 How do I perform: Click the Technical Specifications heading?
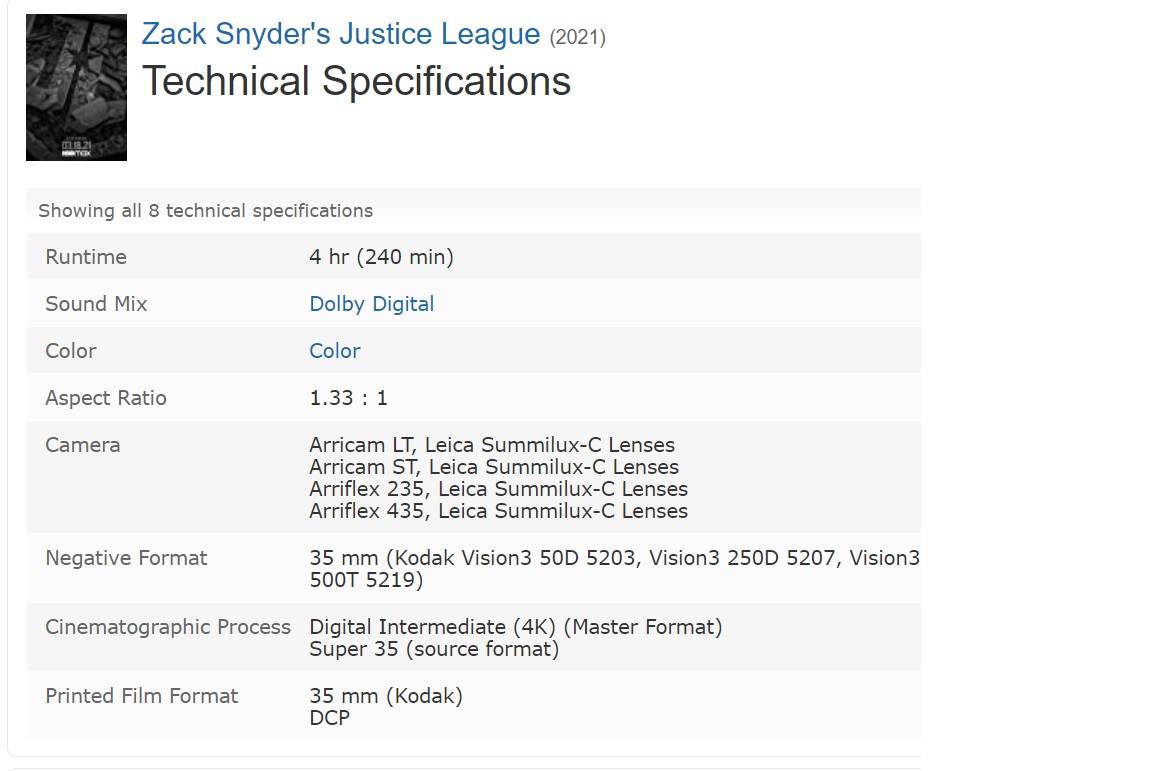(356, 81)
